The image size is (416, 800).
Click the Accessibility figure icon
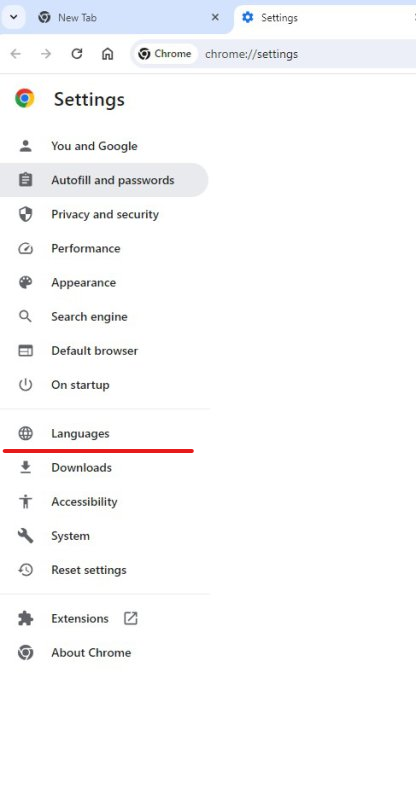click(x=25, y=502)
